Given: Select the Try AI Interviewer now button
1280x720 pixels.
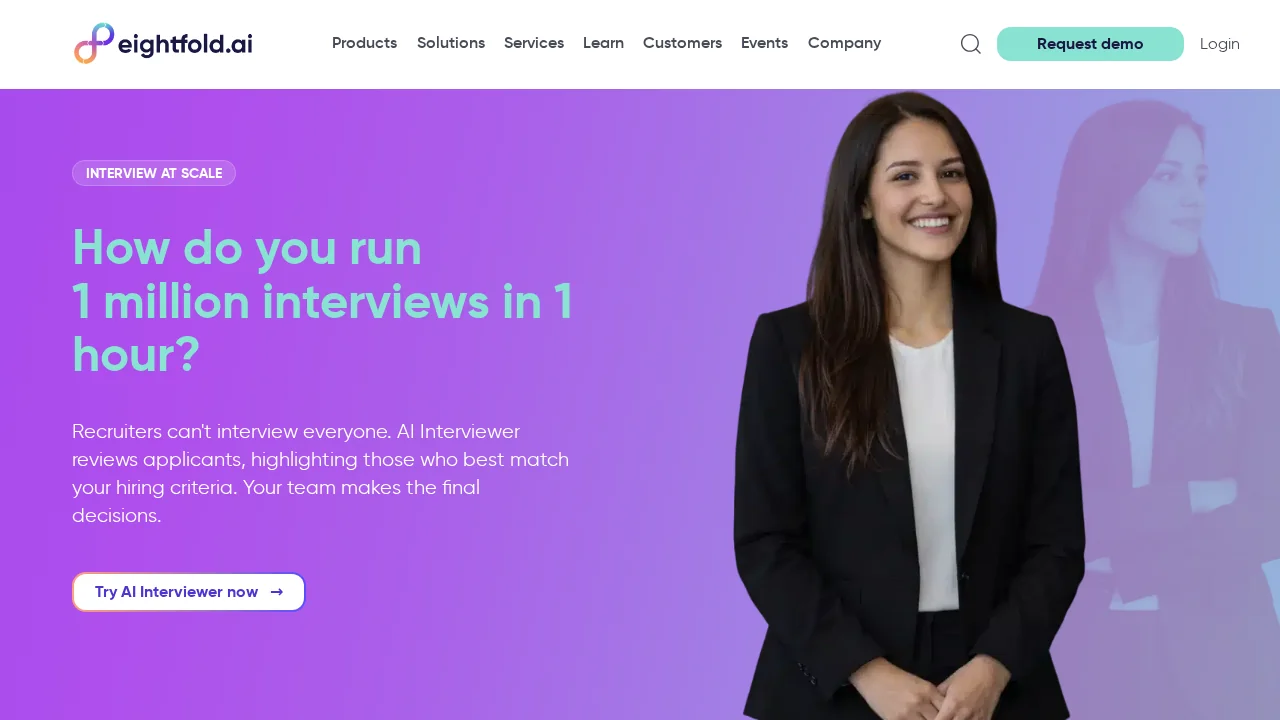Looking at the screenshot, I should 189,592.
